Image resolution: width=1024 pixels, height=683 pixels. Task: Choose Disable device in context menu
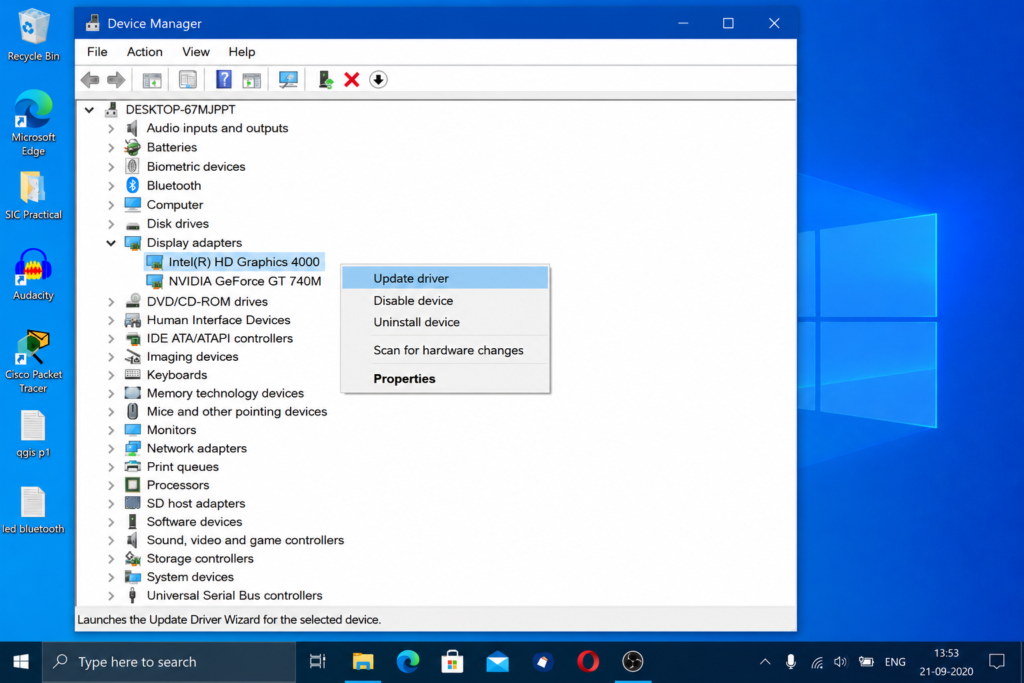445,300
